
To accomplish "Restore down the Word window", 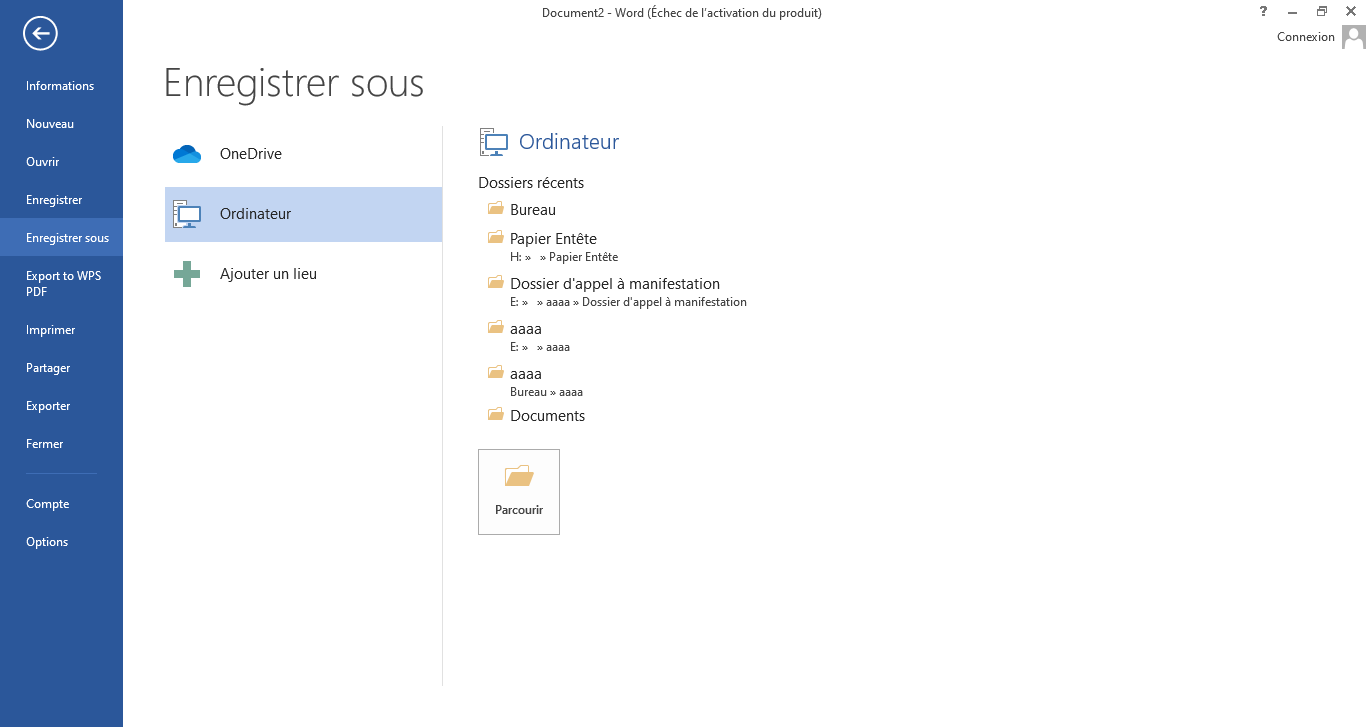I will [1321, 11].
